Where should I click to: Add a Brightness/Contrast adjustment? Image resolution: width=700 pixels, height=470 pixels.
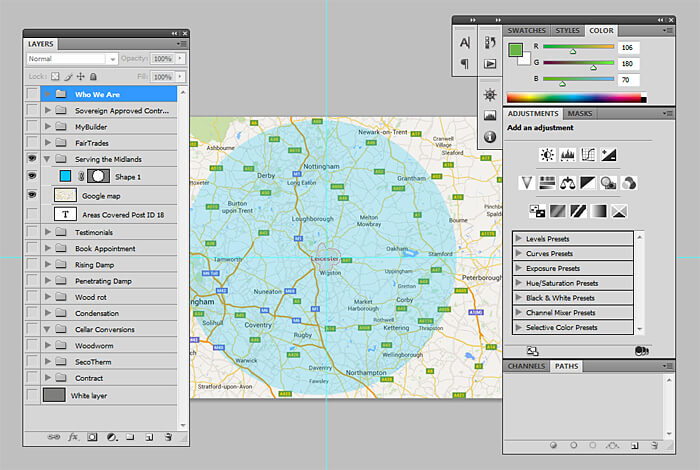click(547, 155)
